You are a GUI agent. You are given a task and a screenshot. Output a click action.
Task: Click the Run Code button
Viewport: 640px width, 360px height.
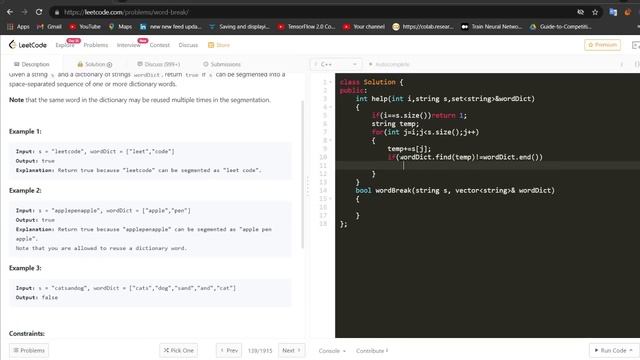[x=613, y=350]
